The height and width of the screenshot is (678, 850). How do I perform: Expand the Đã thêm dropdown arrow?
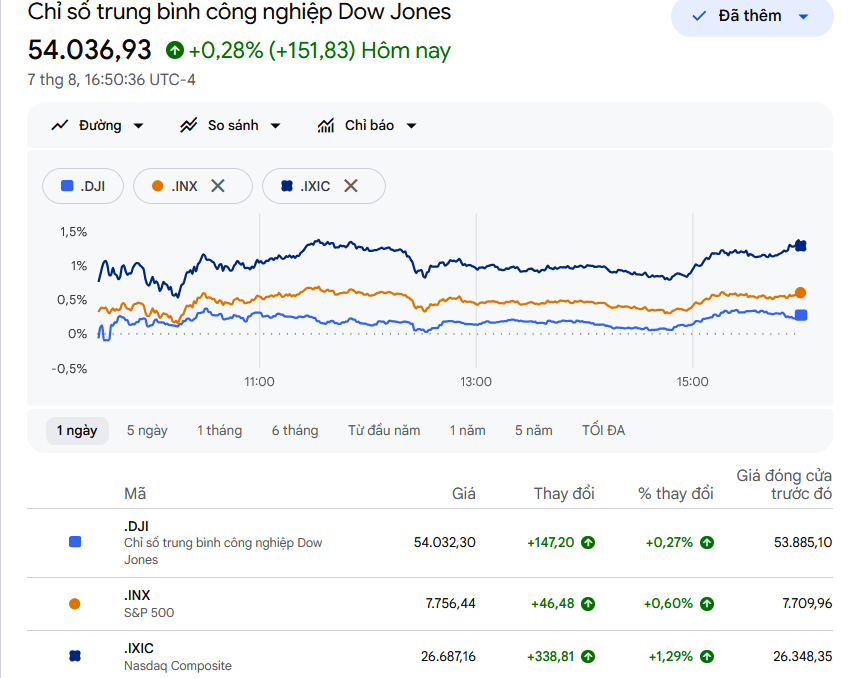[803, 16]
